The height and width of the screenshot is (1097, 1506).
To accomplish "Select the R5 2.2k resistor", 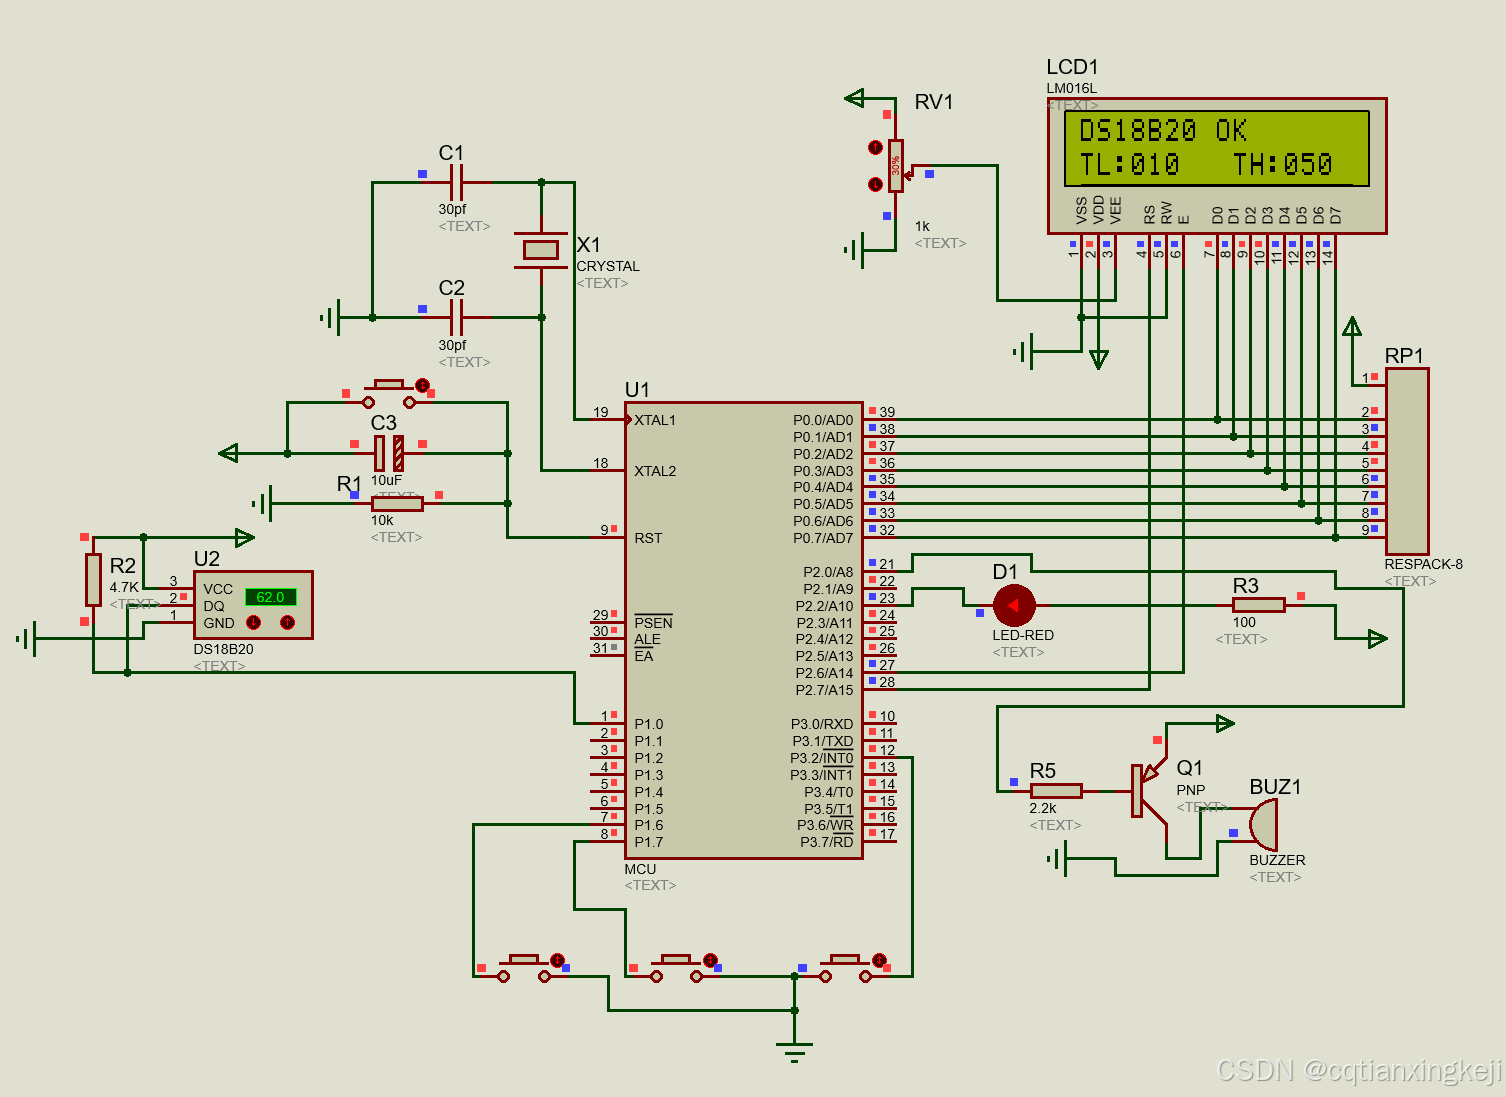I will coord(1056,791).
